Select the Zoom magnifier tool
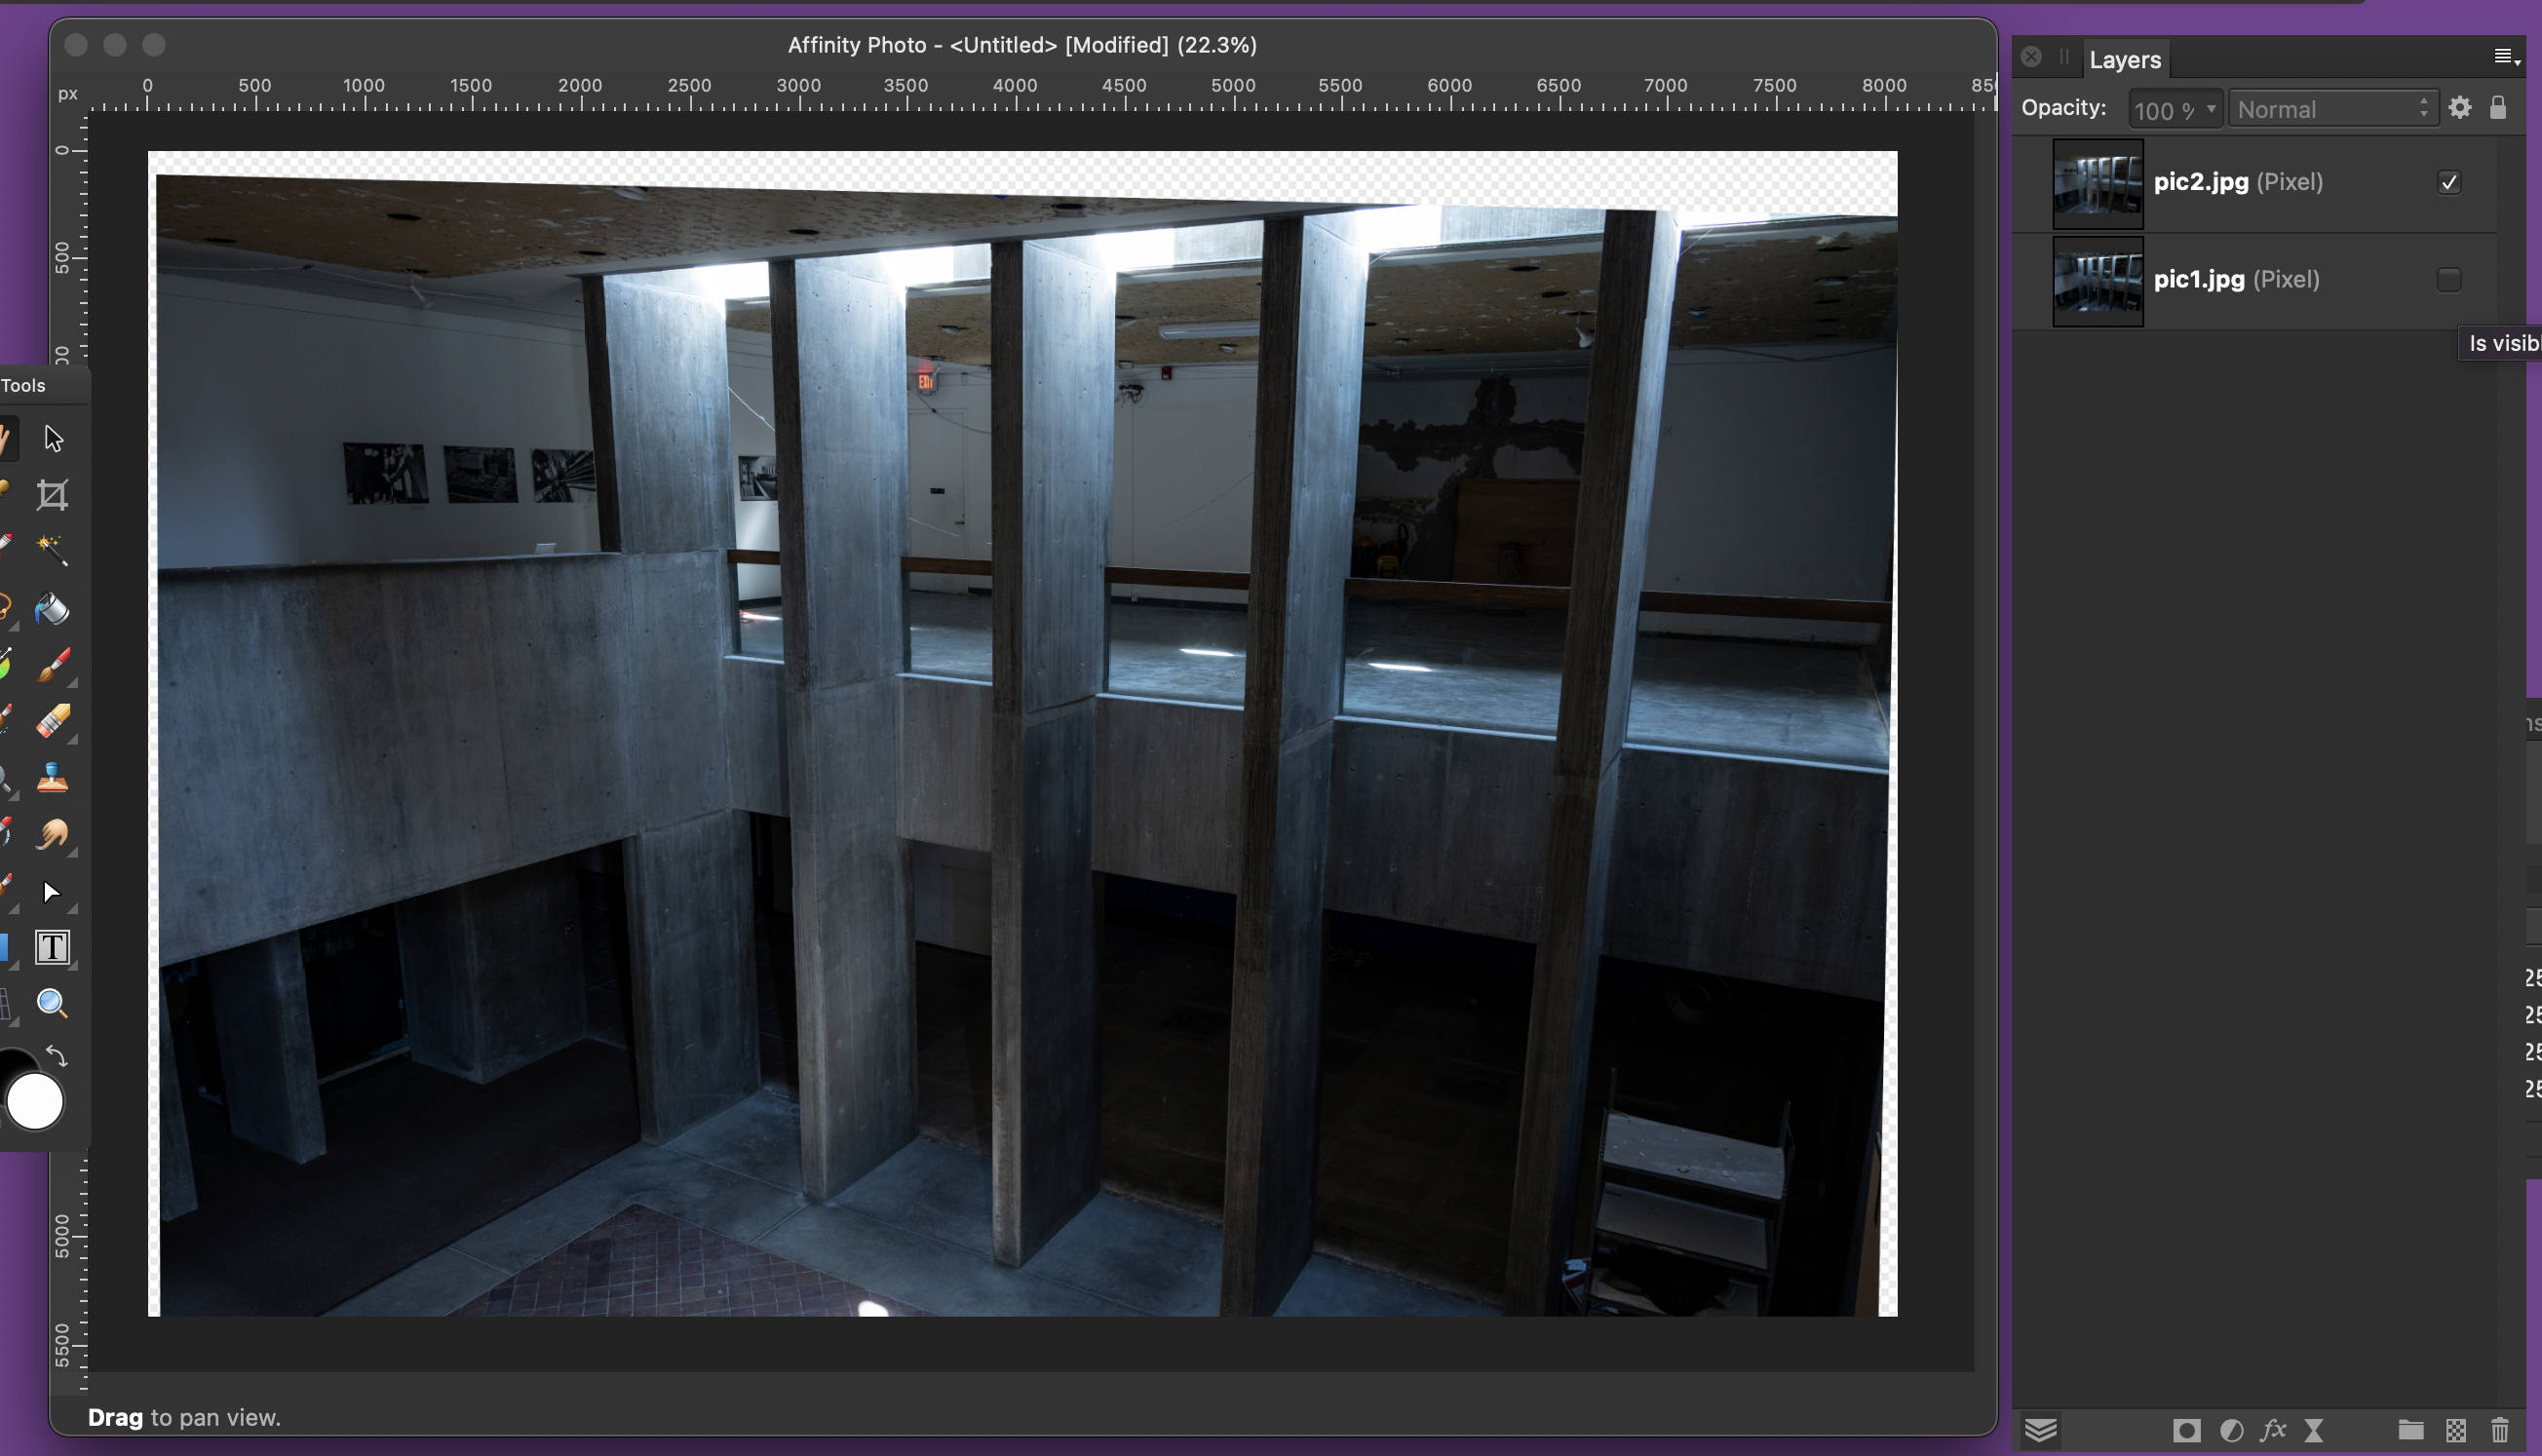This screenshot has width=2542, height=1456. (x=52, y=1003)
